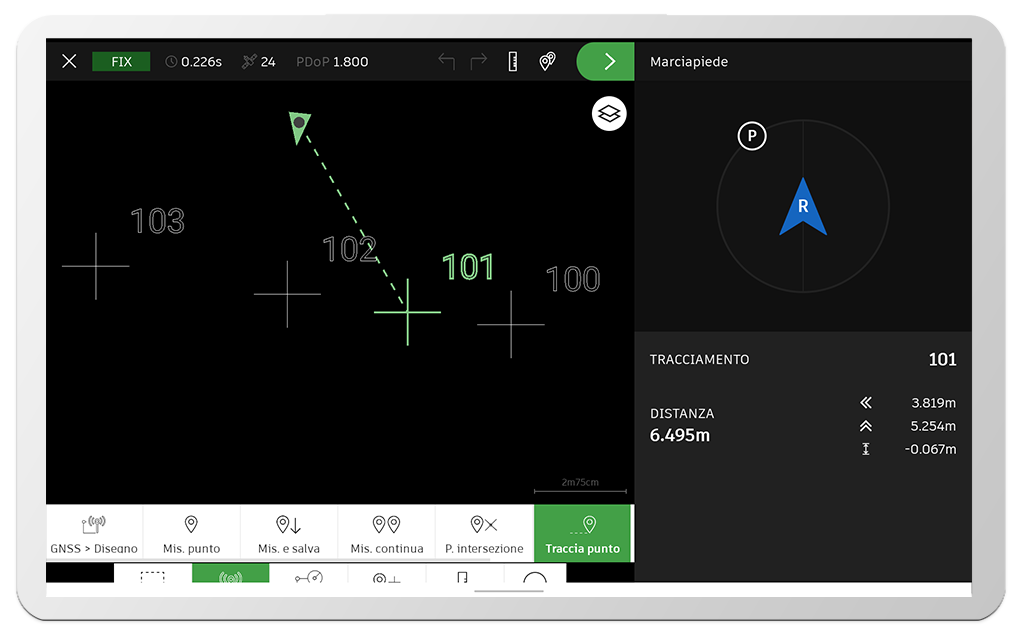Screen dimensions: 1024x639
Task: Click the P marker on compass
Action: [752, 136]
